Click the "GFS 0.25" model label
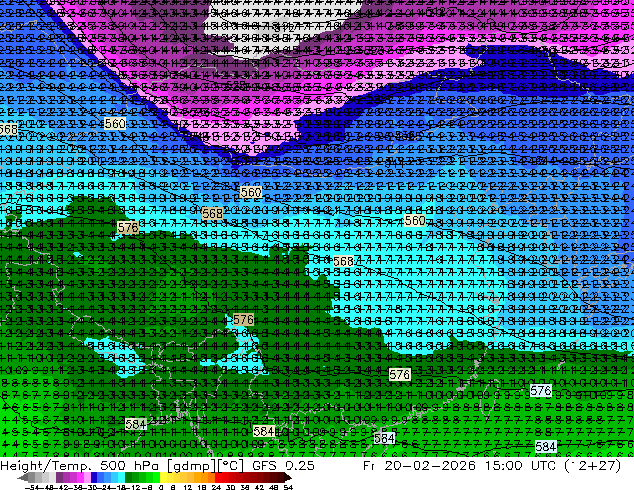This screenshot has height=490, width=634. pos(283,466)
